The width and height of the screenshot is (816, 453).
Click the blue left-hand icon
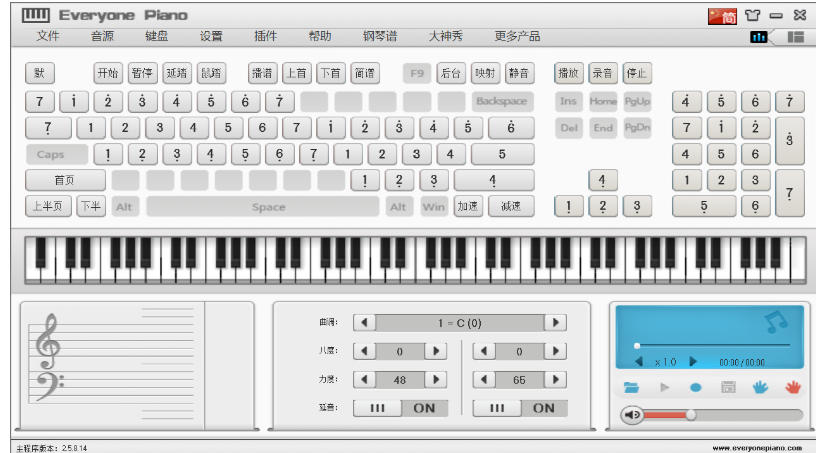(760, 387)
